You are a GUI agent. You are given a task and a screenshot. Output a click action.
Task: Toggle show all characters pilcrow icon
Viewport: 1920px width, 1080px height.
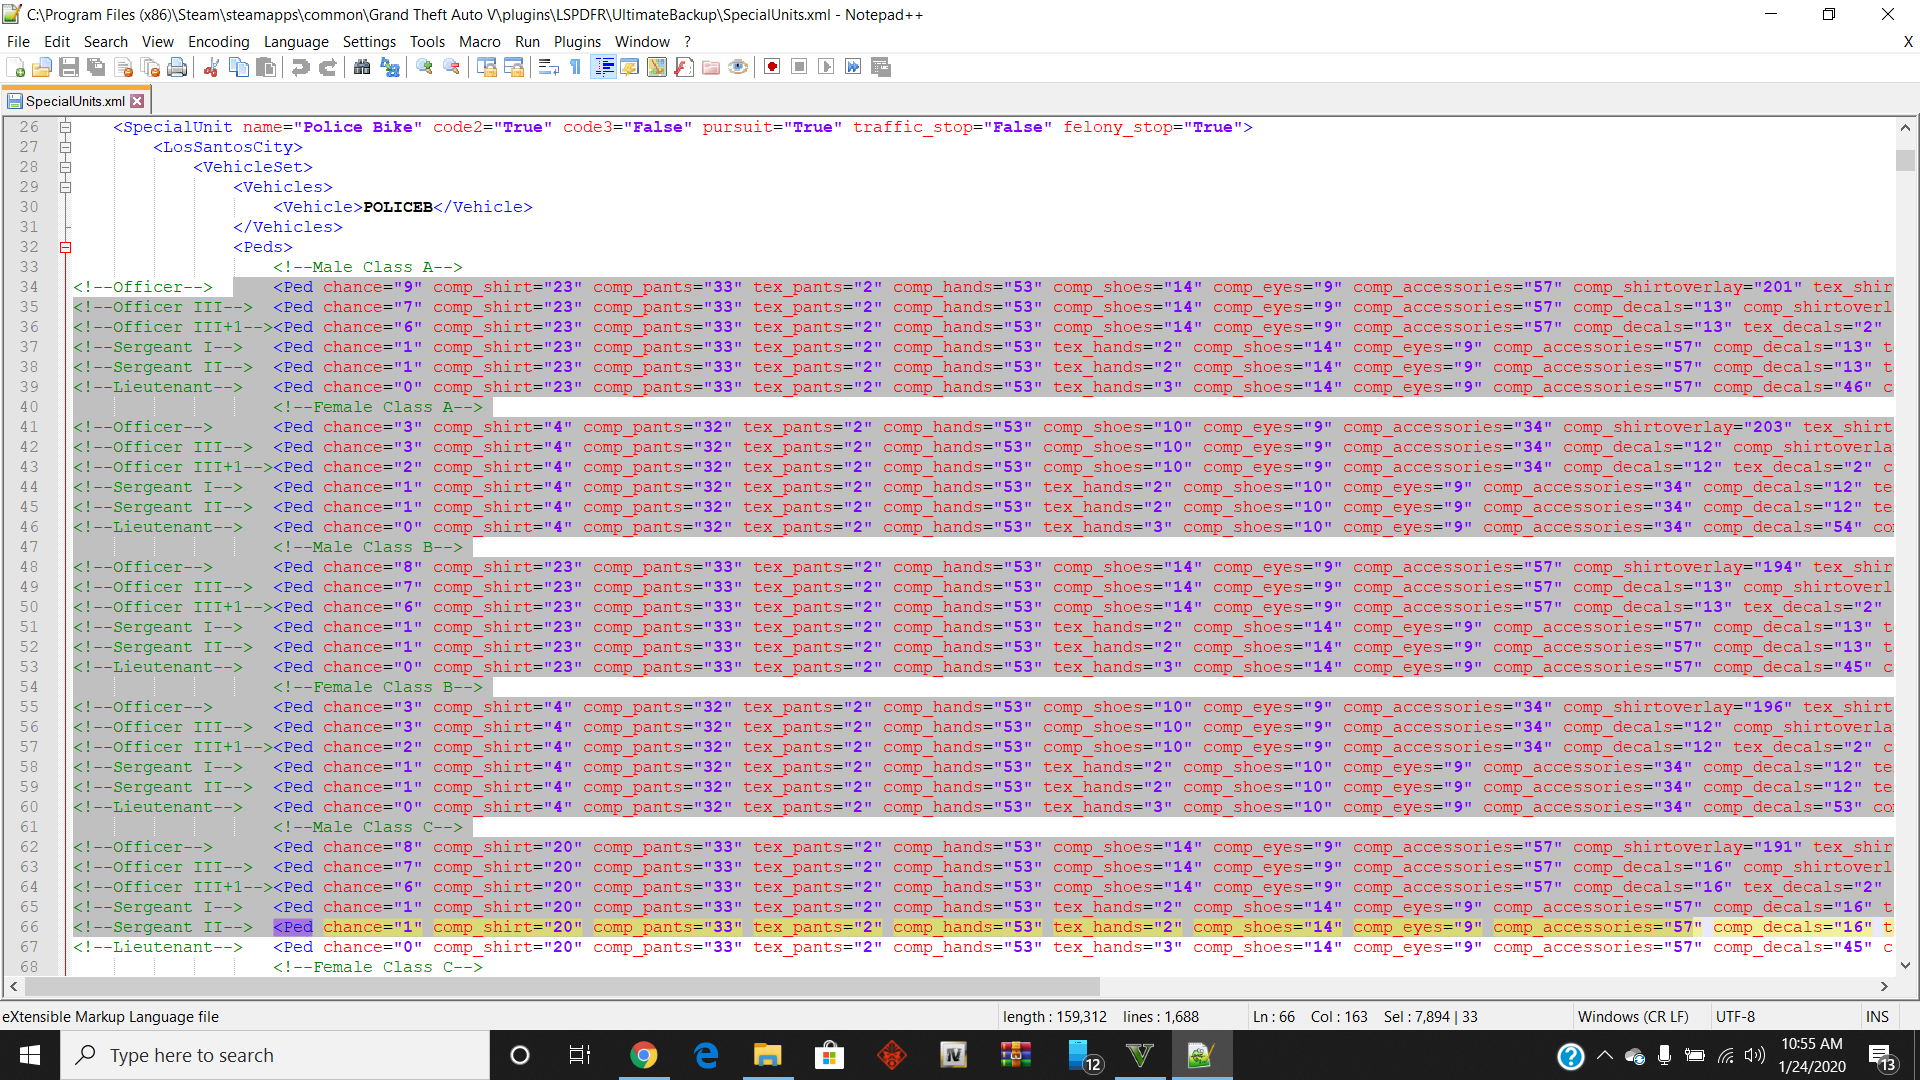coord(575,67)
